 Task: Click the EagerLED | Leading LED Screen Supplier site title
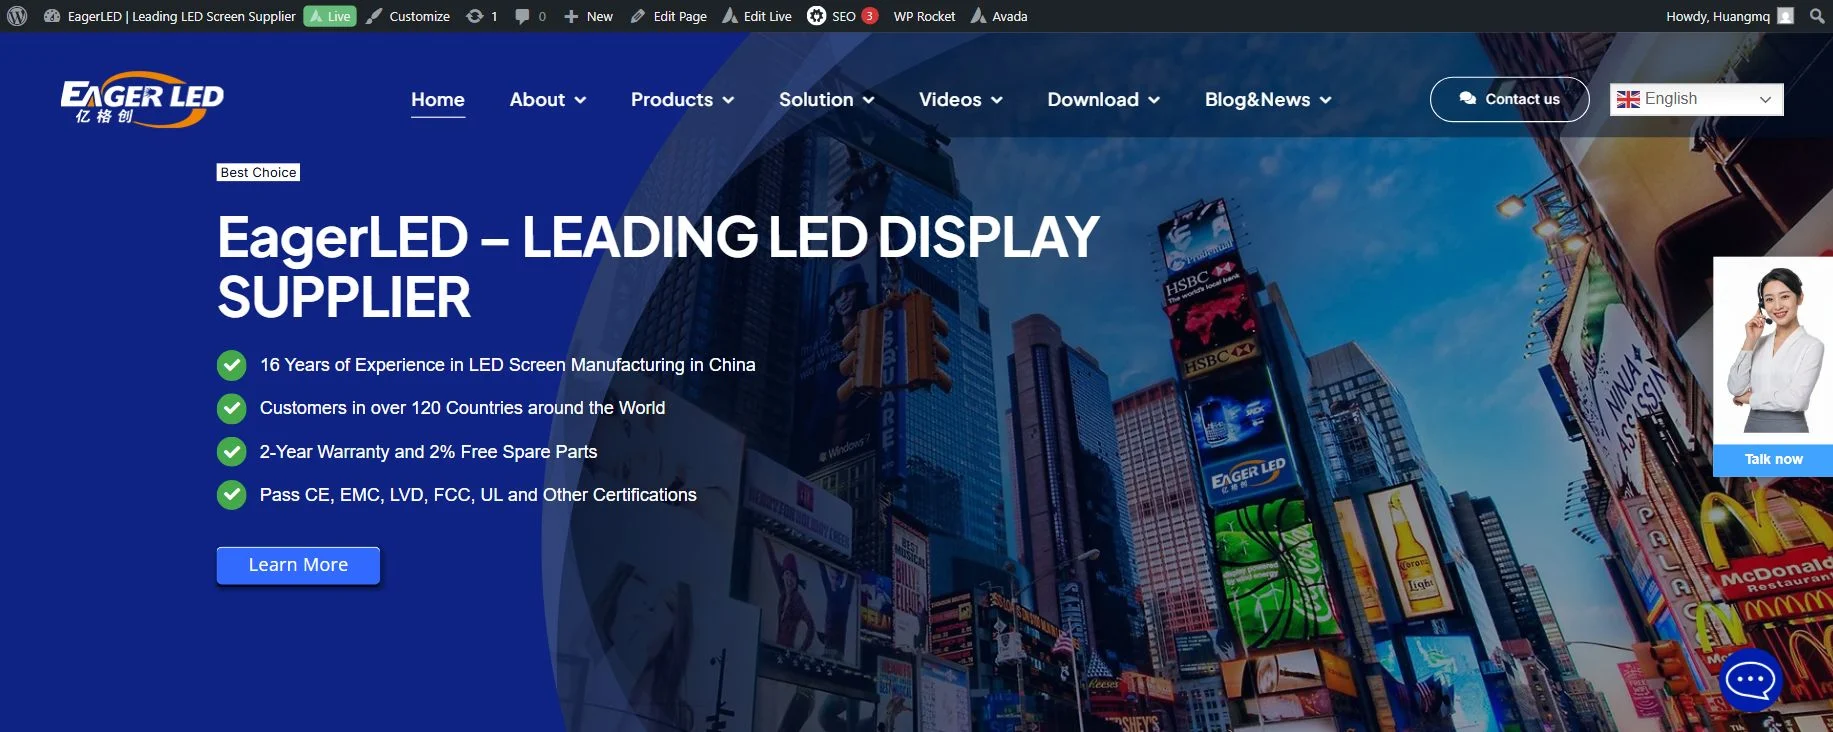(181, 16)
